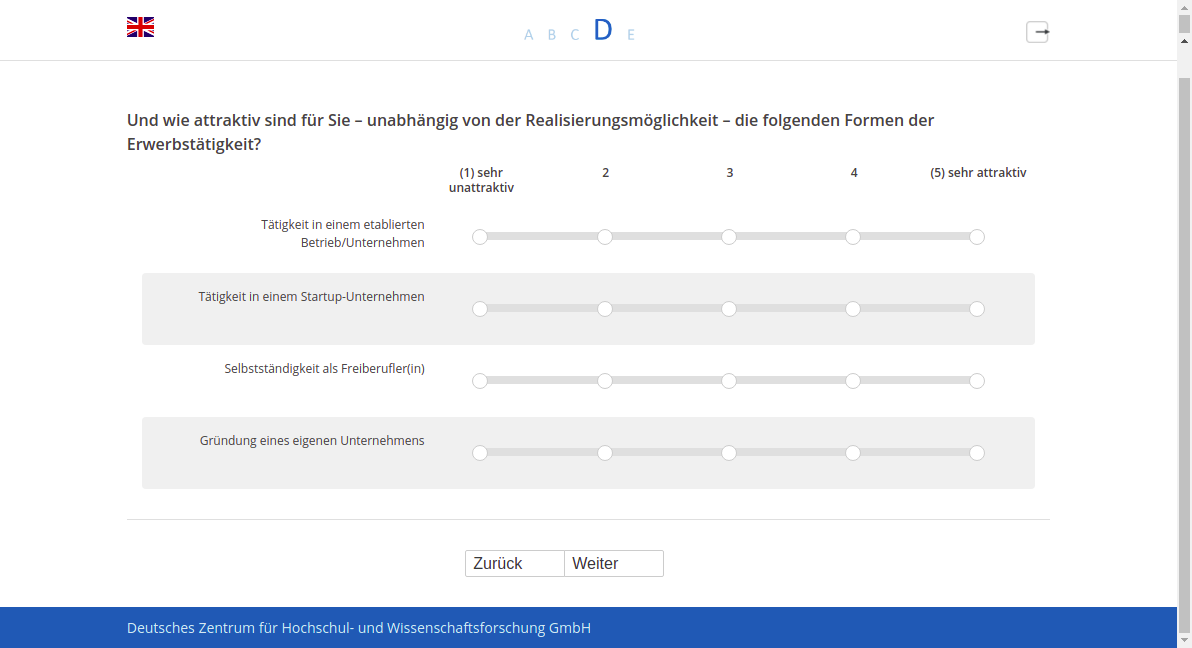Click the footer text Deutsches Zentrum für Hochschul-

[241, 628]
